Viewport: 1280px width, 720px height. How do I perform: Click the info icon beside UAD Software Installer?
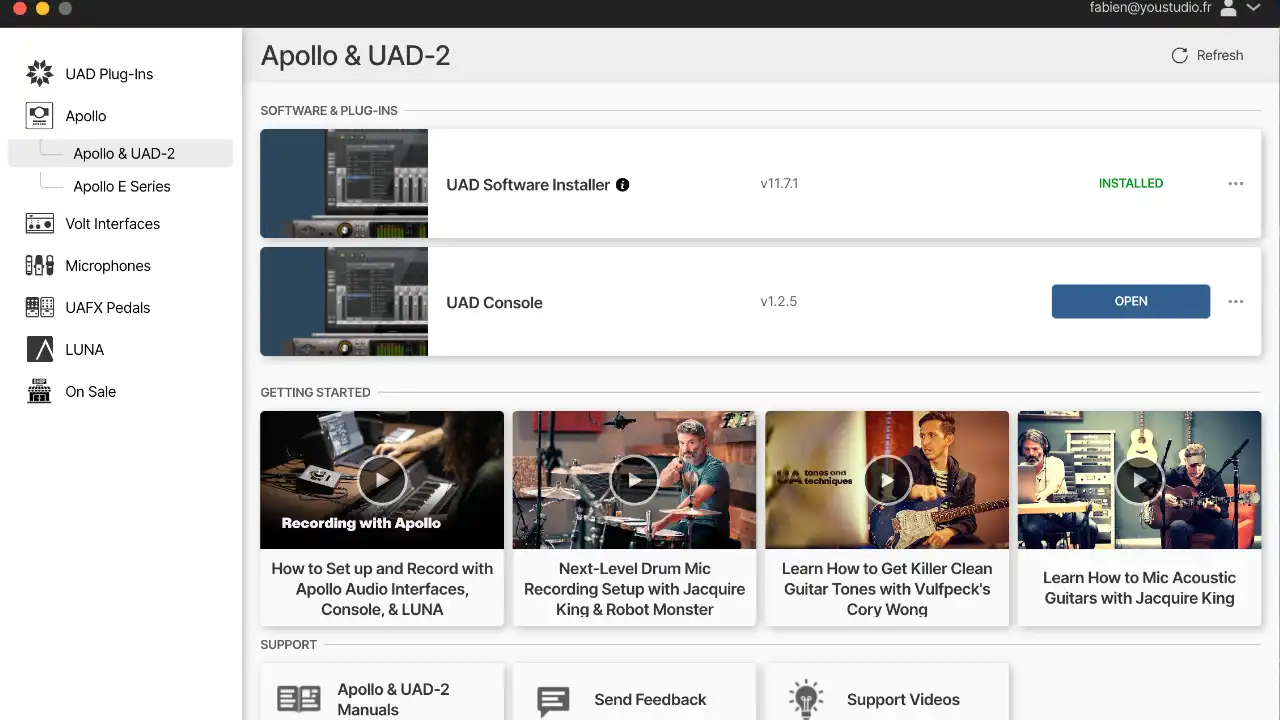tap(622, 184)
